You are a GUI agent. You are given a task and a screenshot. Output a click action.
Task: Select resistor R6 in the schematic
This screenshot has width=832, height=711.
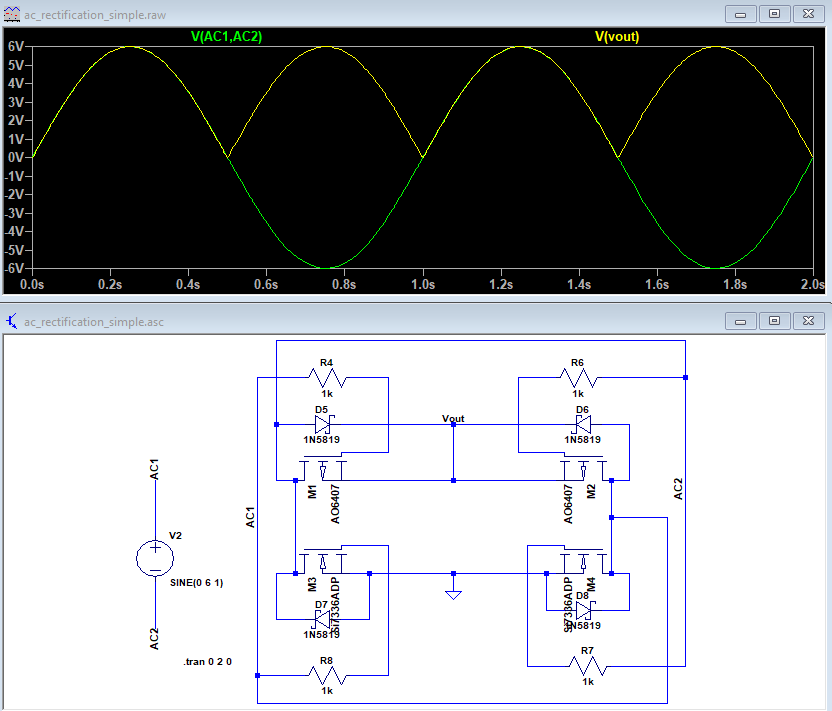tap(578, 378)
